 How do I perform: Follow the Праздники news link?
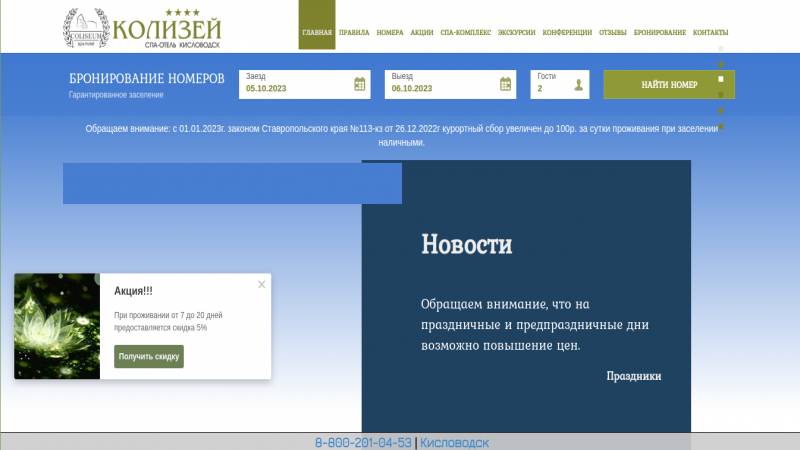(633, 376)
